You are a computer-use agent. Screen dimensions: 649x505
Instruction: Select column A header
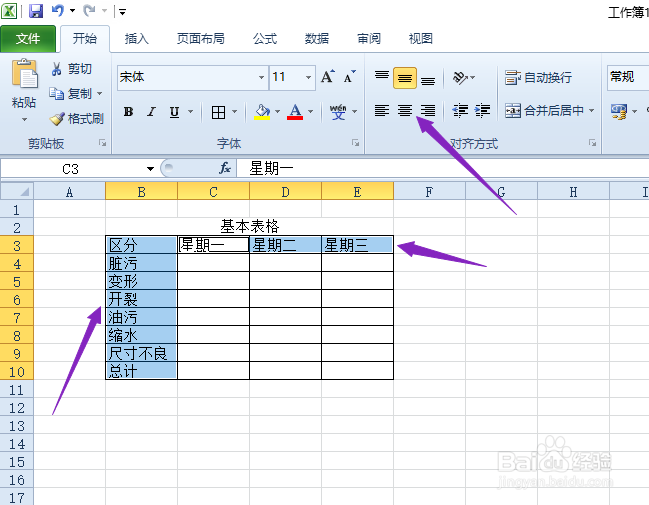70,192
